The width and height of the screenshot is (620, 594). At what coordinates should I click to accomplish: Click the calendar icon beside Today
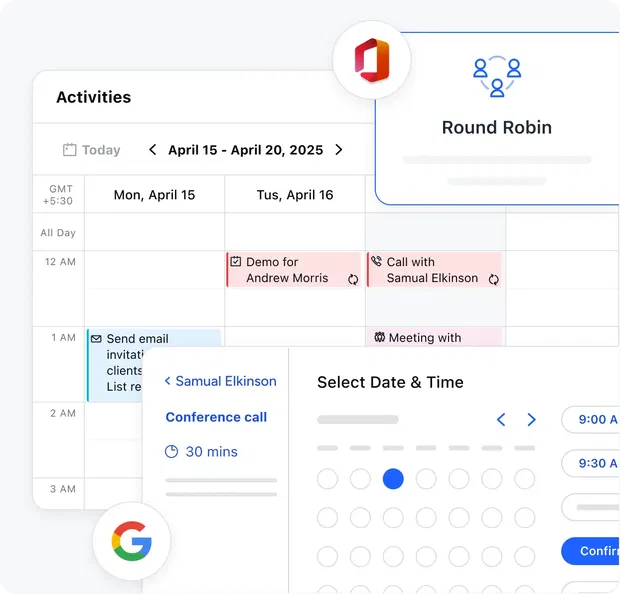(70, 150)
